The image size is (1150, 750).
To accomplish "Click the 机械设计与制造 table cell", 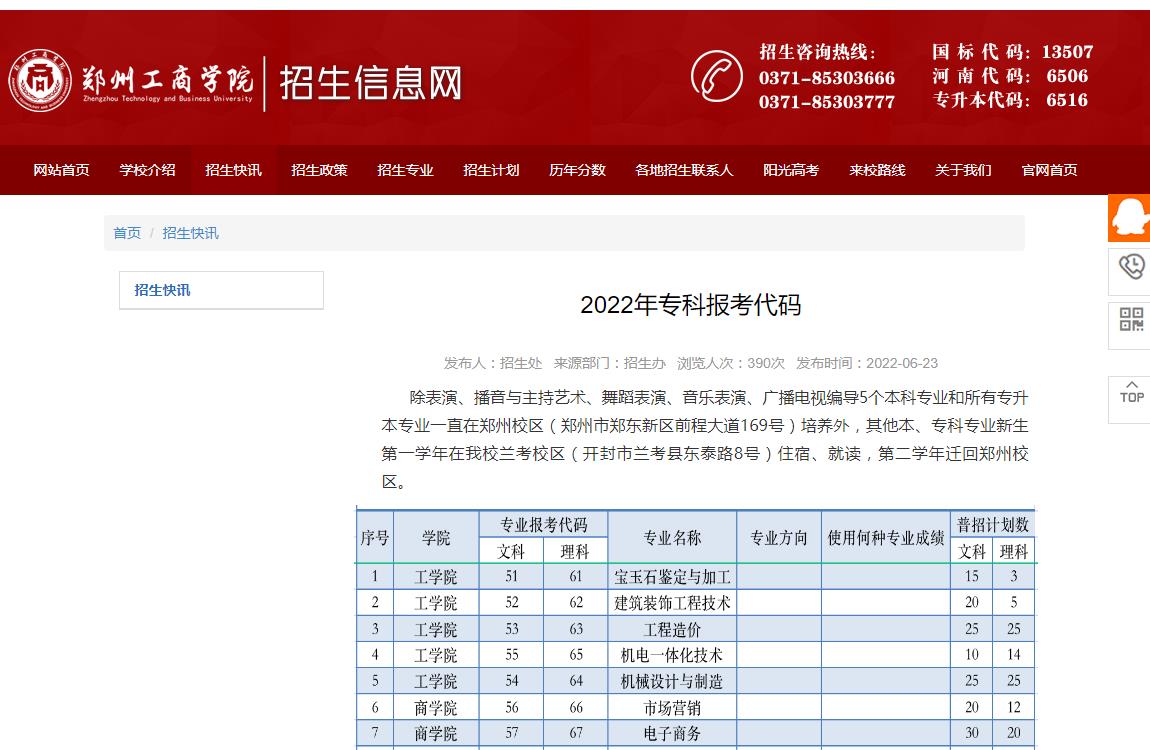I will pos(672,682).
